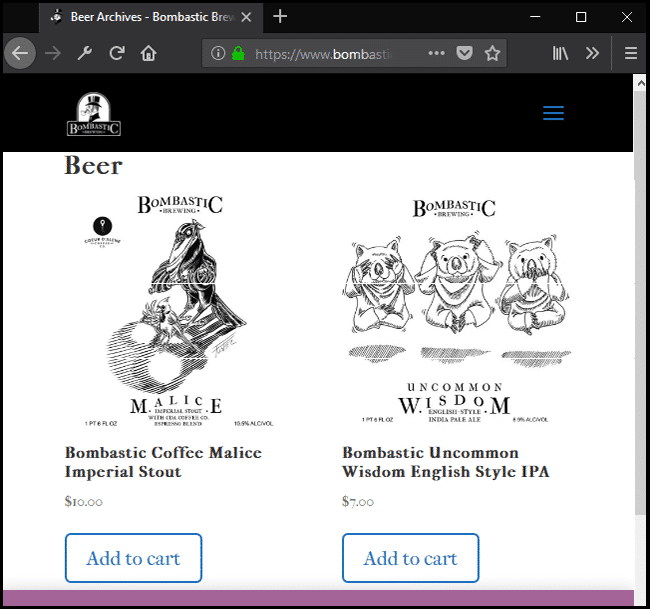
Task: Maximize the browser window
Action: [x=581, y=17]
